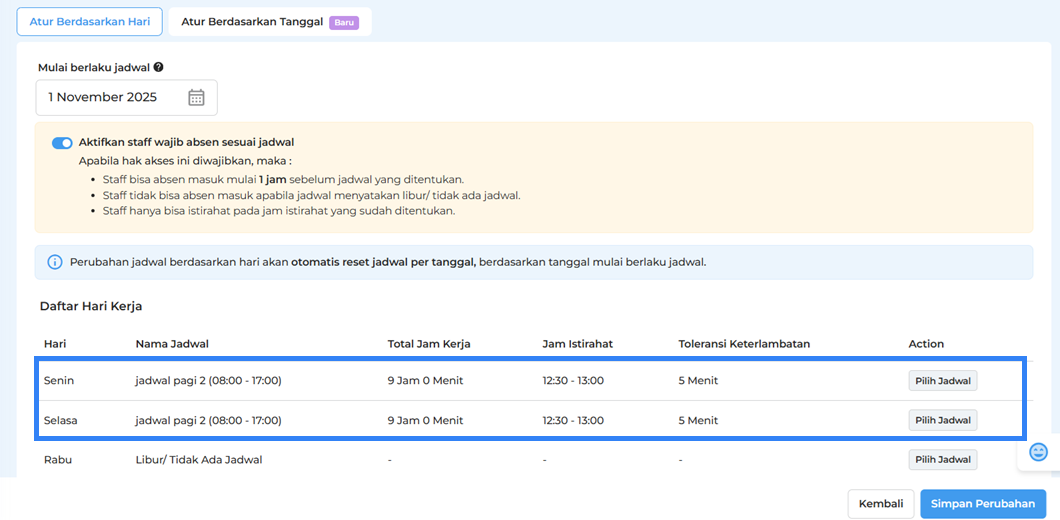Click the help icon beside Mulai berlaku jadwal
This screenshot has height=520, width=1060.
click(158, 68)
